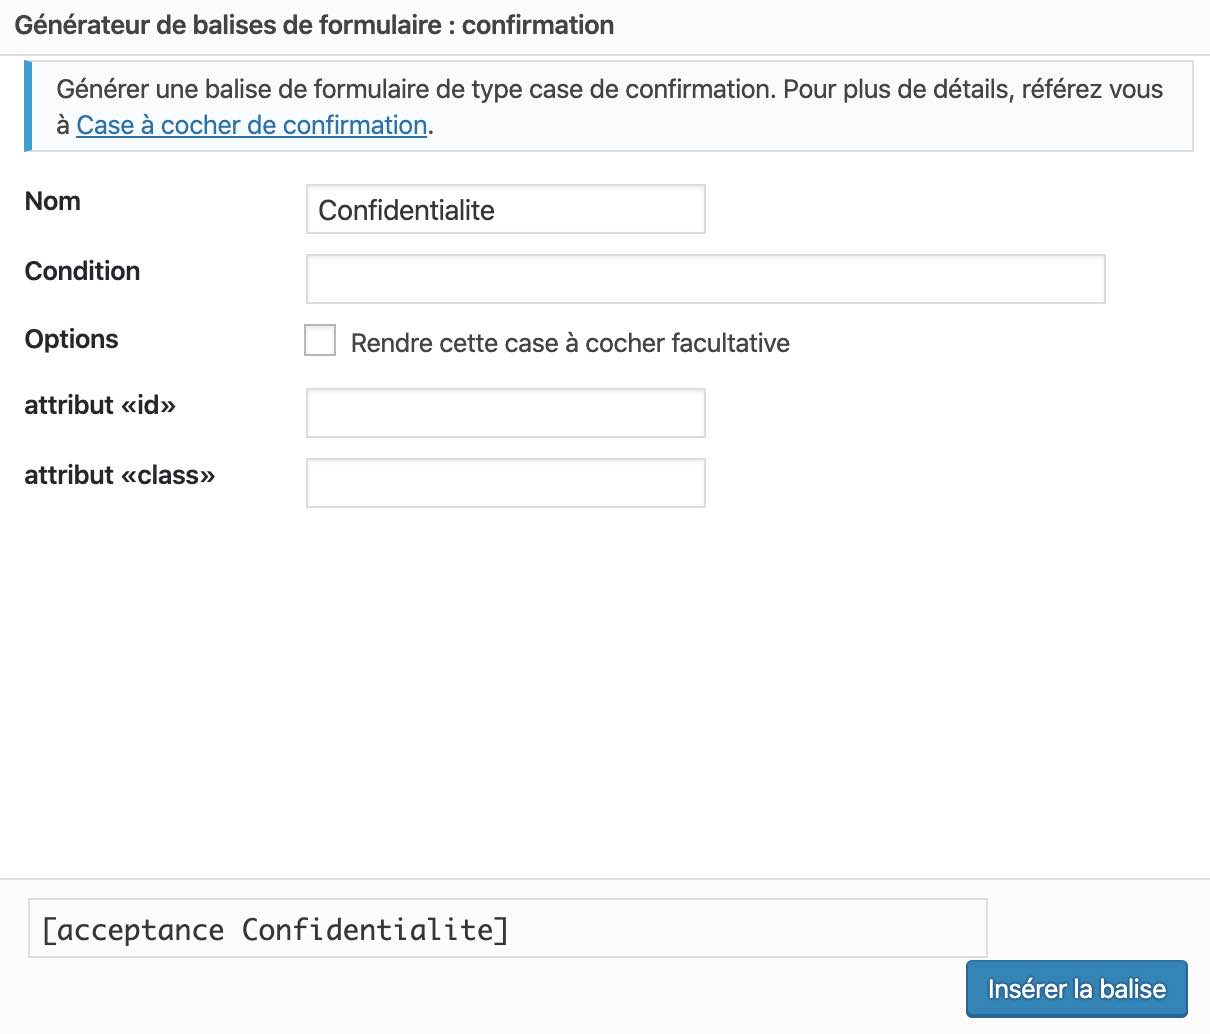Place cursor in the 'Condition' field
1210x1034 pixels.
705,279
